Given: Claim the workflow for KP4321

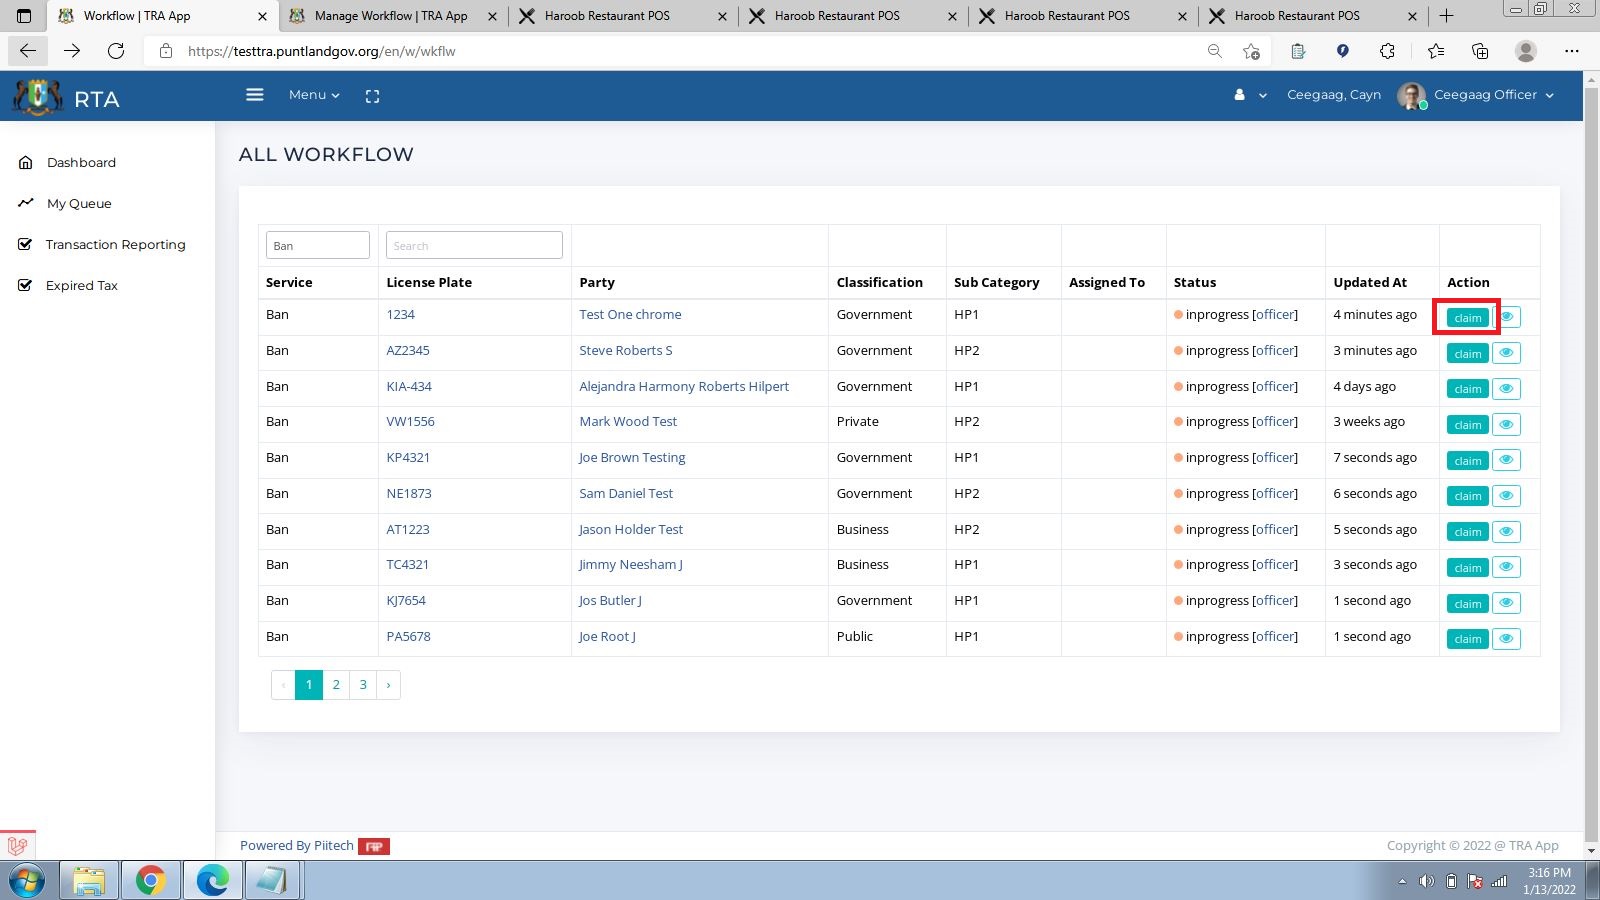Looking at the screenshot, I should [1467, 460].
